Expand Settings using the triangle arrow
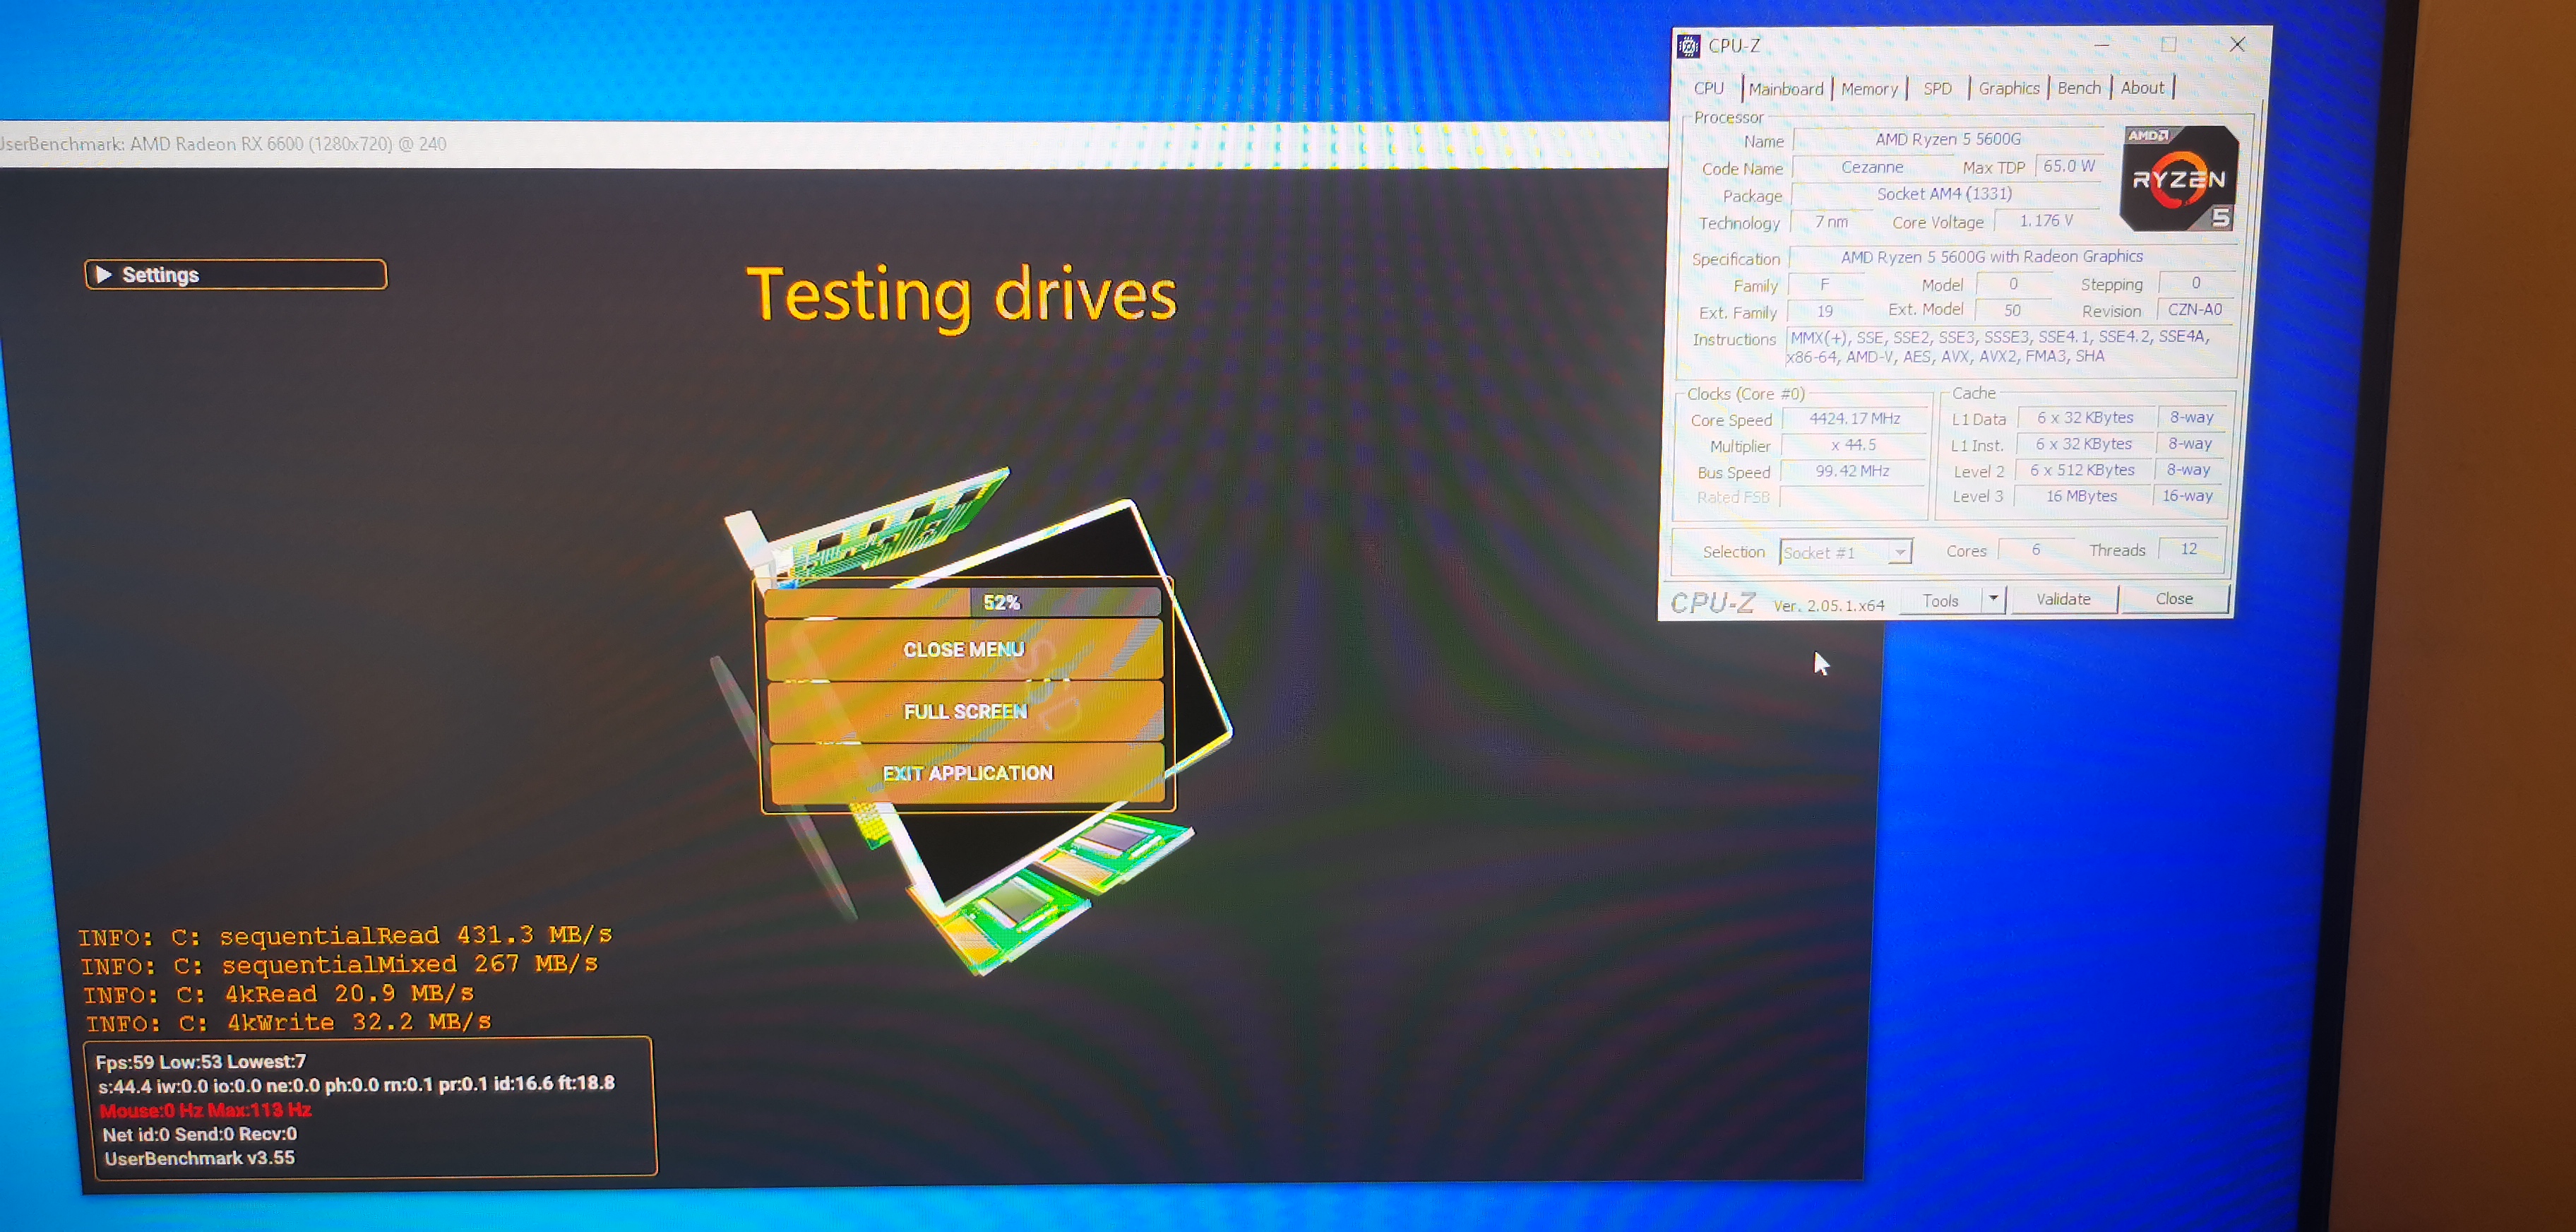2576x1232 pixels. pos(103,274)
